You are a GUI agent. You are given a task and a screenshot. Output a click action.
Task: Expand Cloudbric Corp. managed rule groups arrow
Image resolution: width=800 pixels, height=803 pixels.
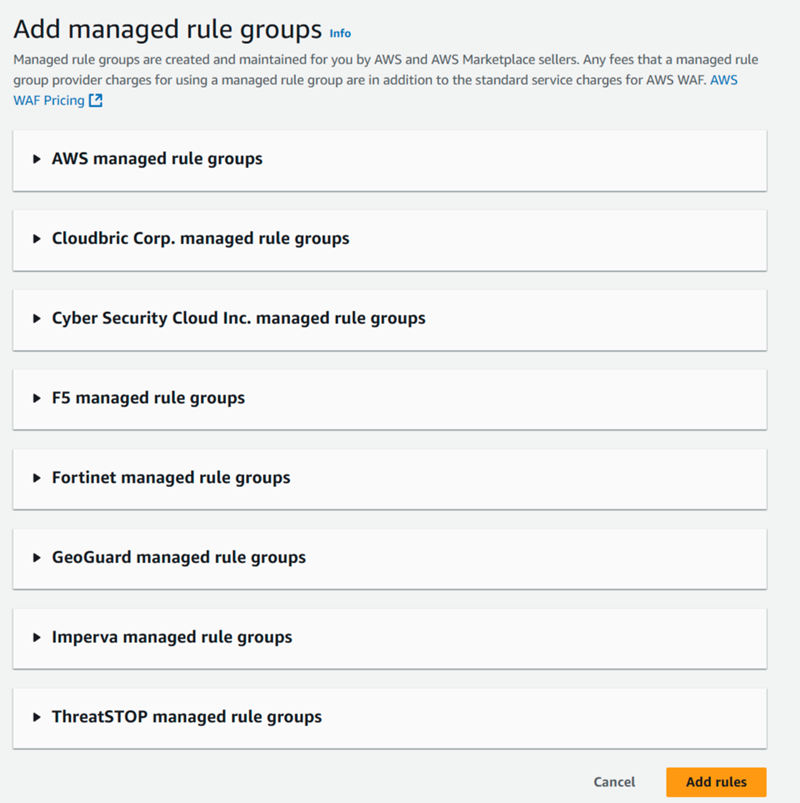coord(36,239)
